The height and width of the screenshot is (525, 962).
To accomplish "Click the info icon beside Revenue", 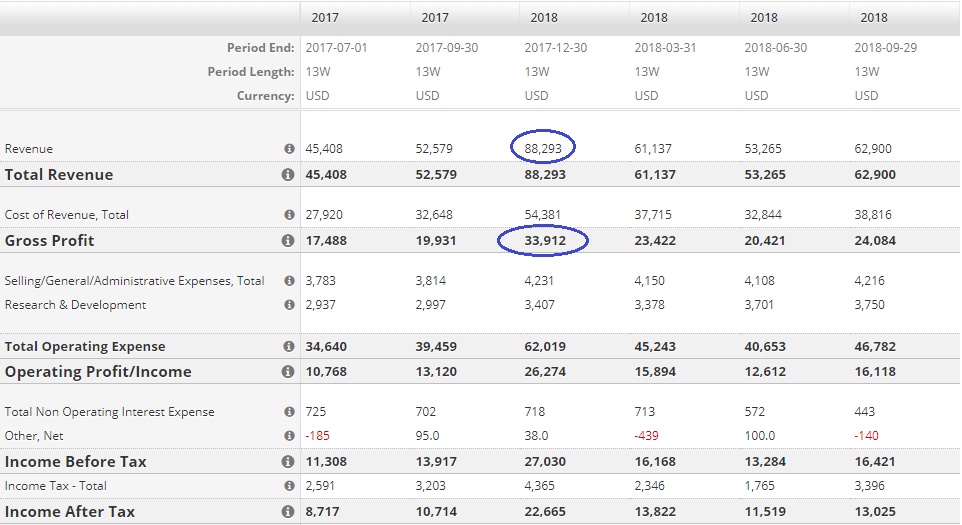I will (x=289, y=149).
